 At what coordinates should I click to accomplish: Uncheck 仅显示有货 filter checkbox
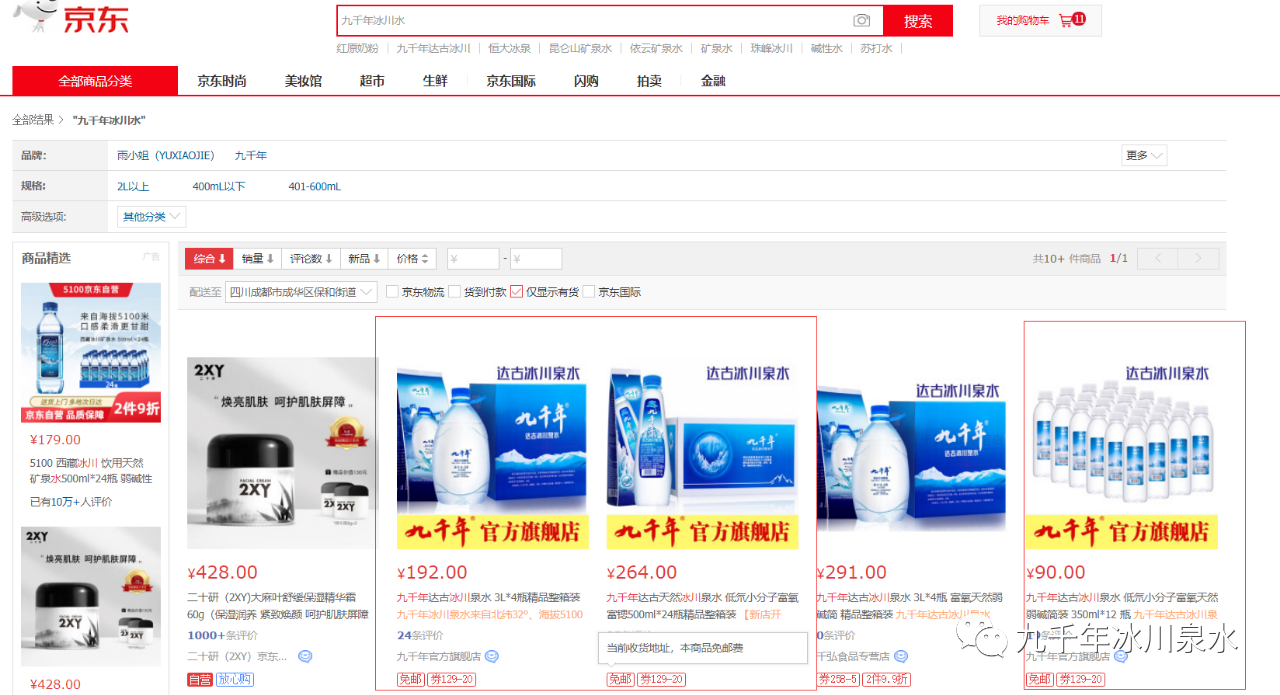coord(517,292)
